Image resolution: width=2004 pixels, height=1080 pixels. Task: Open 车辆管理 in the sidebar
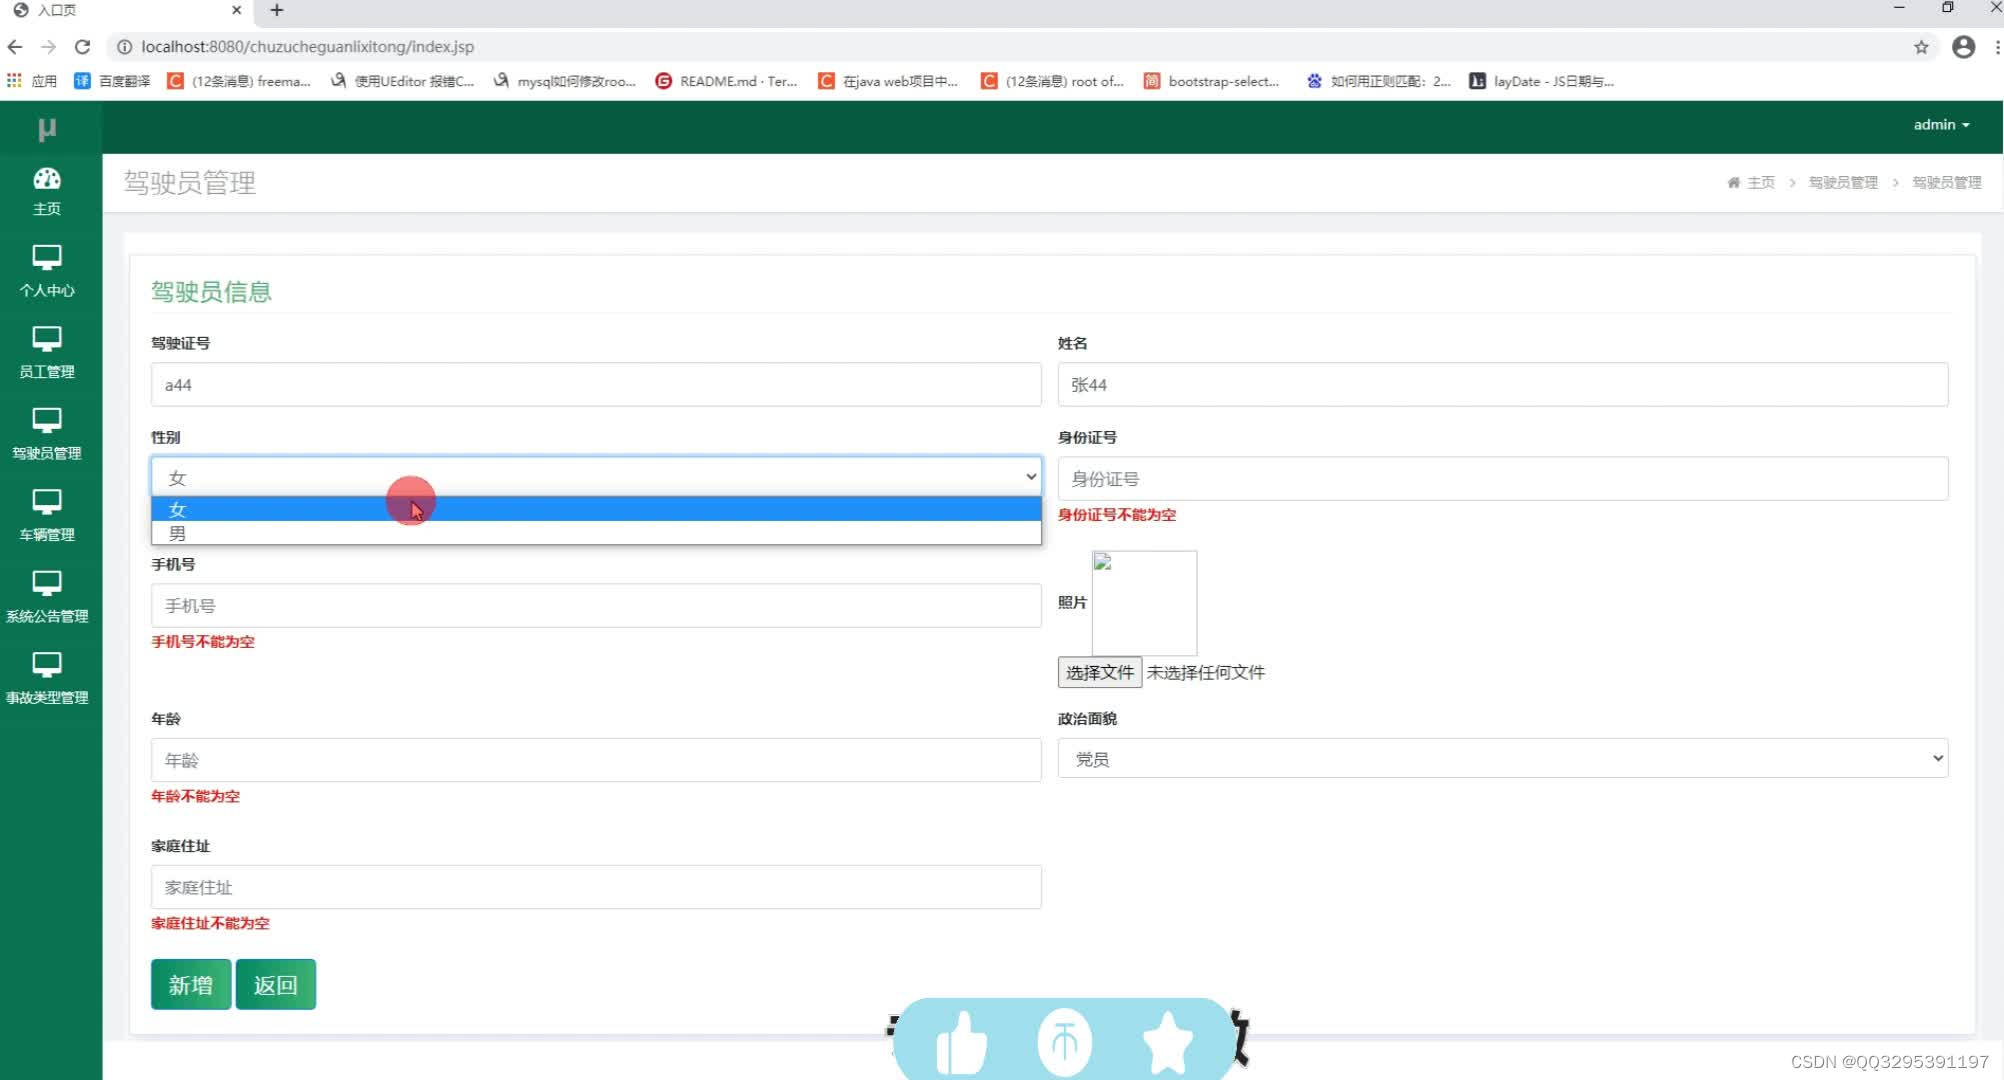point(47,516)
